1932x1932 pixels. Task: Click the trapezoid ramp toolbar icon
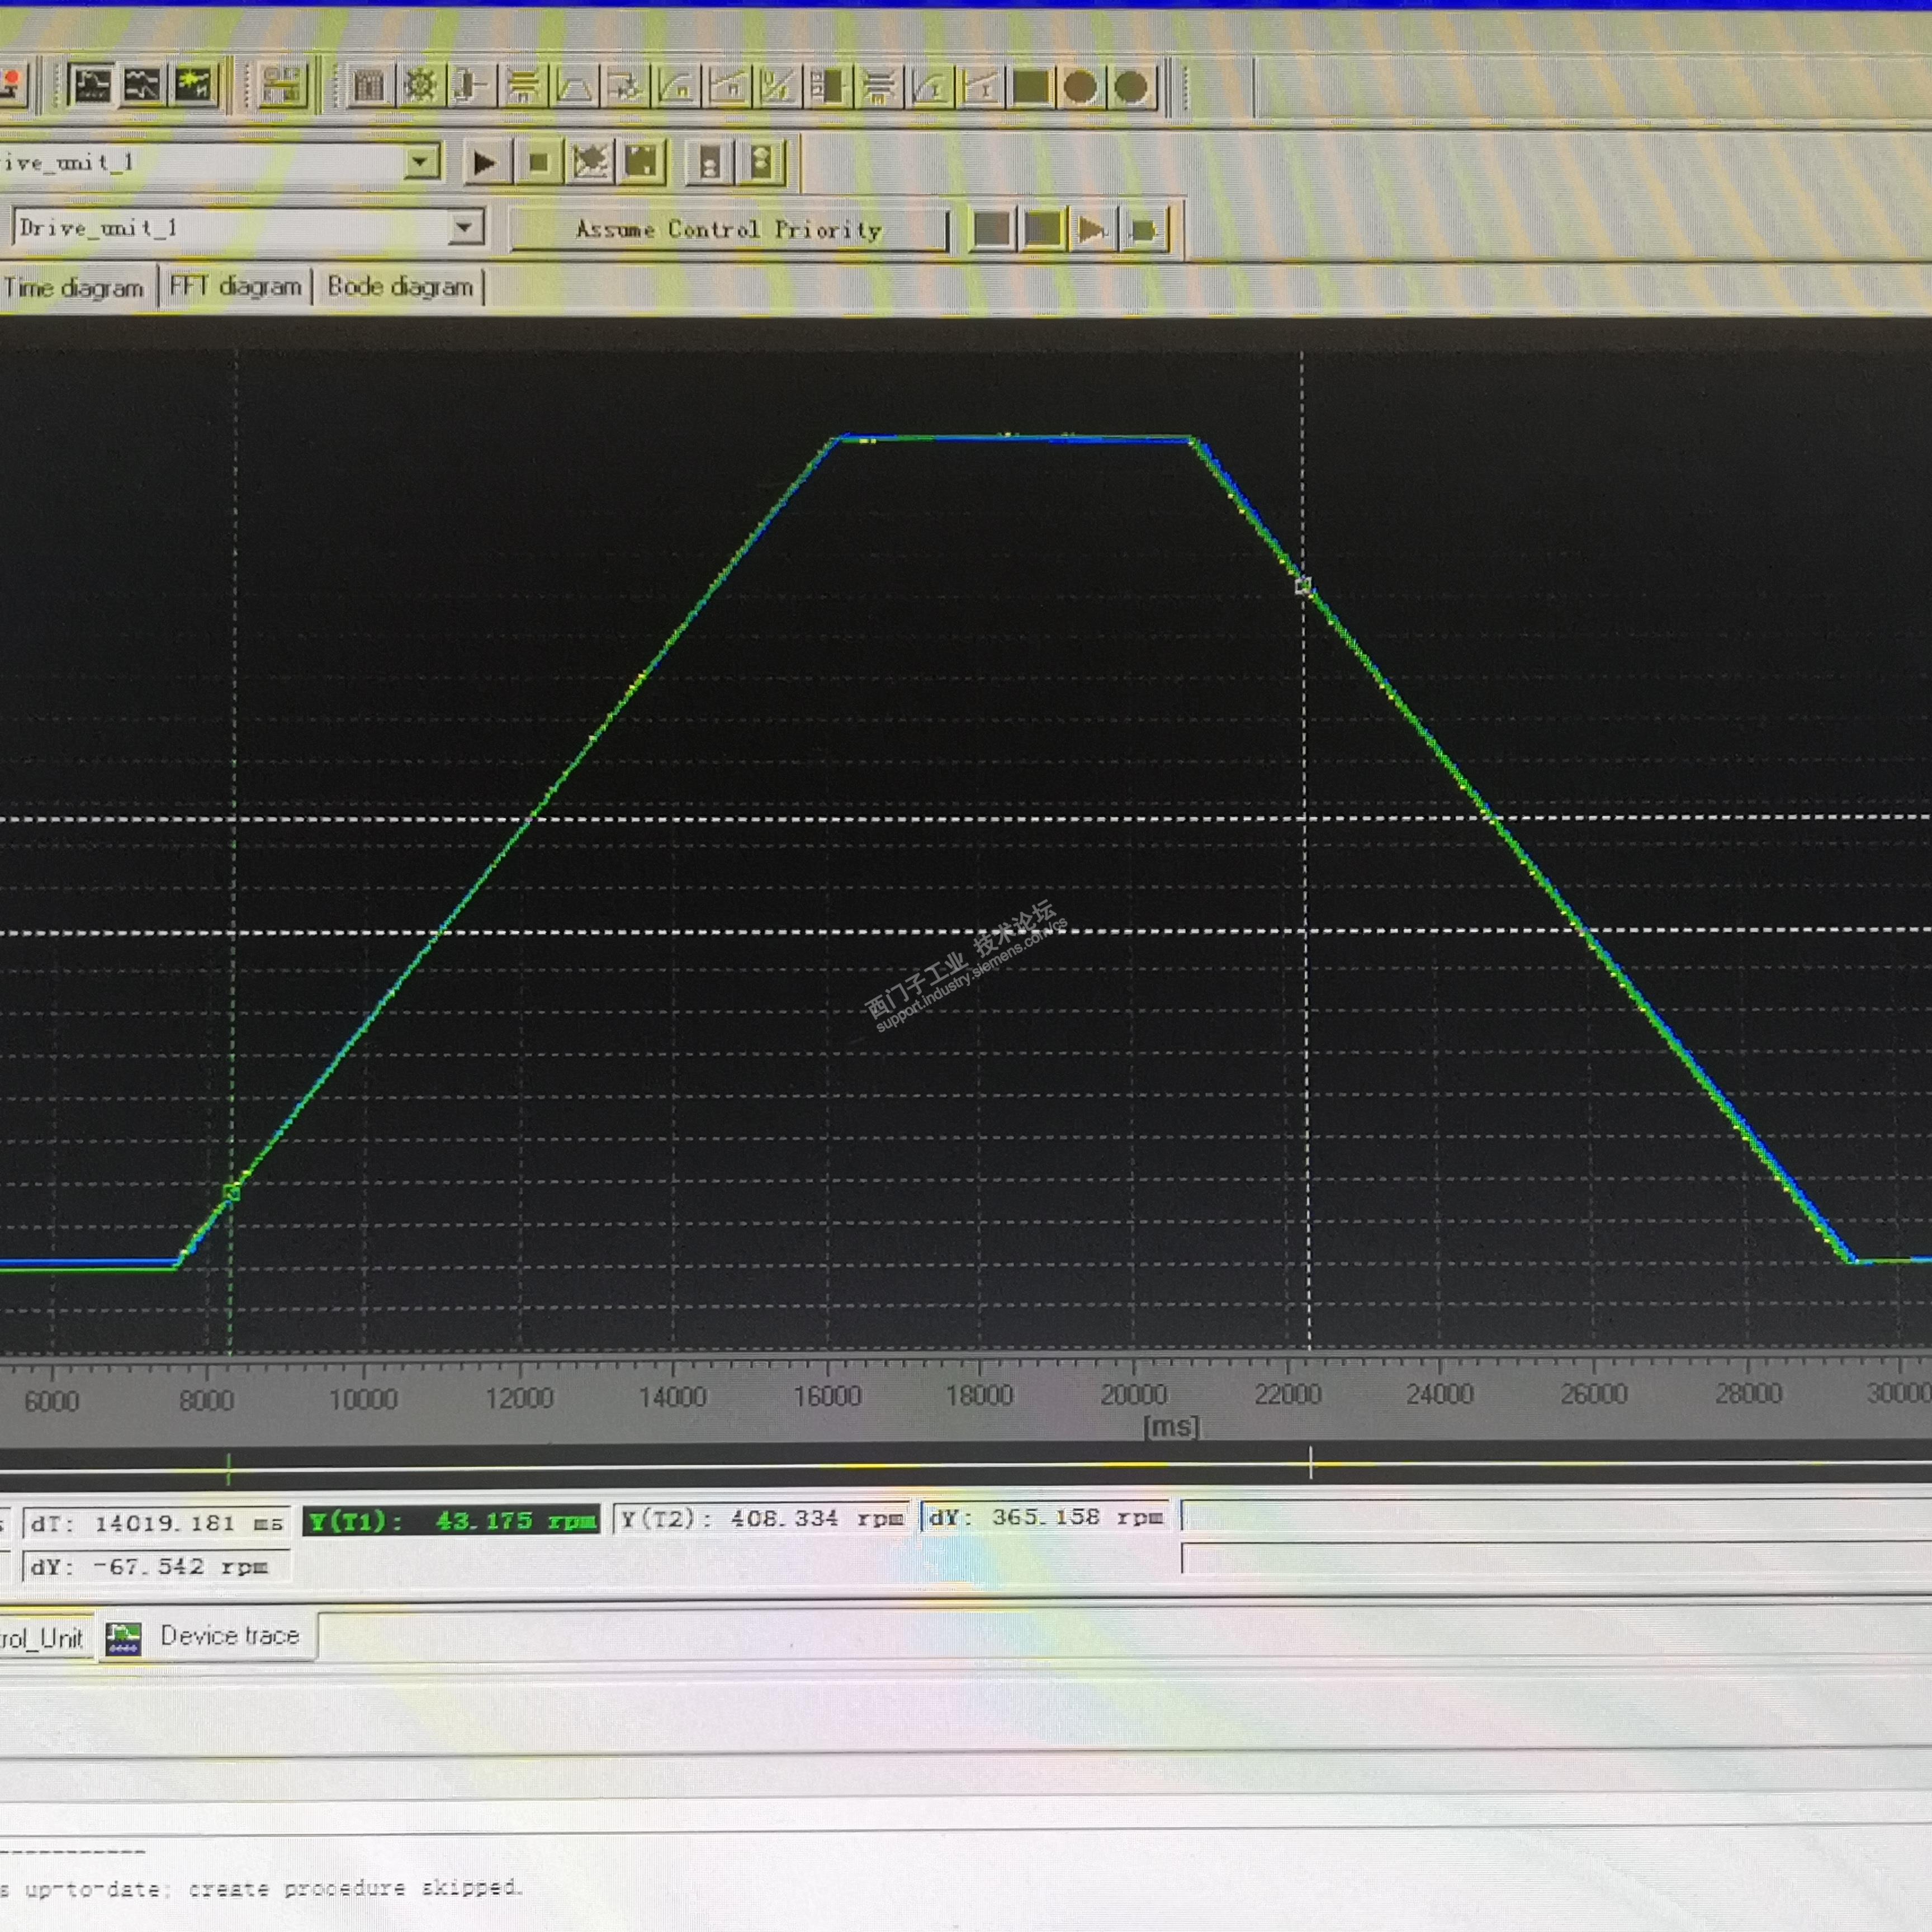574,88
